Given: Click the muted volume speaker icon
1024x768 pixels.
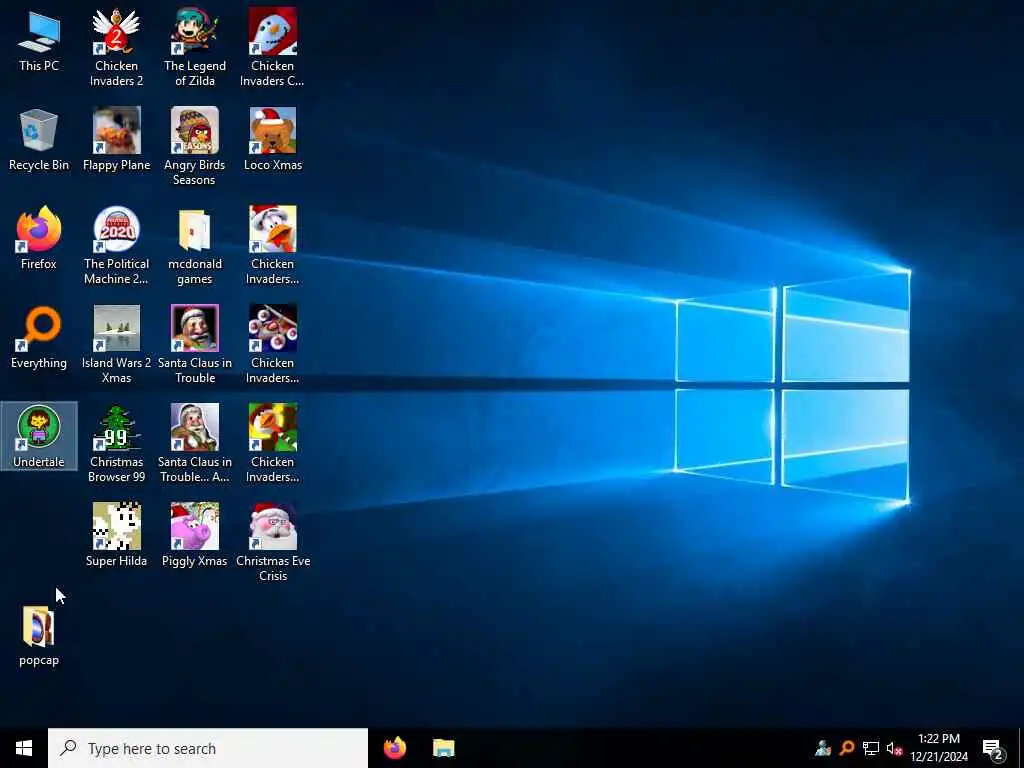Looking at the screenshot, I should 894,748.
